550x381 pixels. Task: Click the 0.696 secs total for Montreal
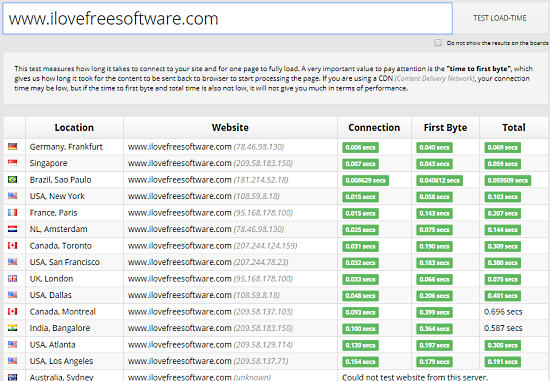tap(503, 312)
